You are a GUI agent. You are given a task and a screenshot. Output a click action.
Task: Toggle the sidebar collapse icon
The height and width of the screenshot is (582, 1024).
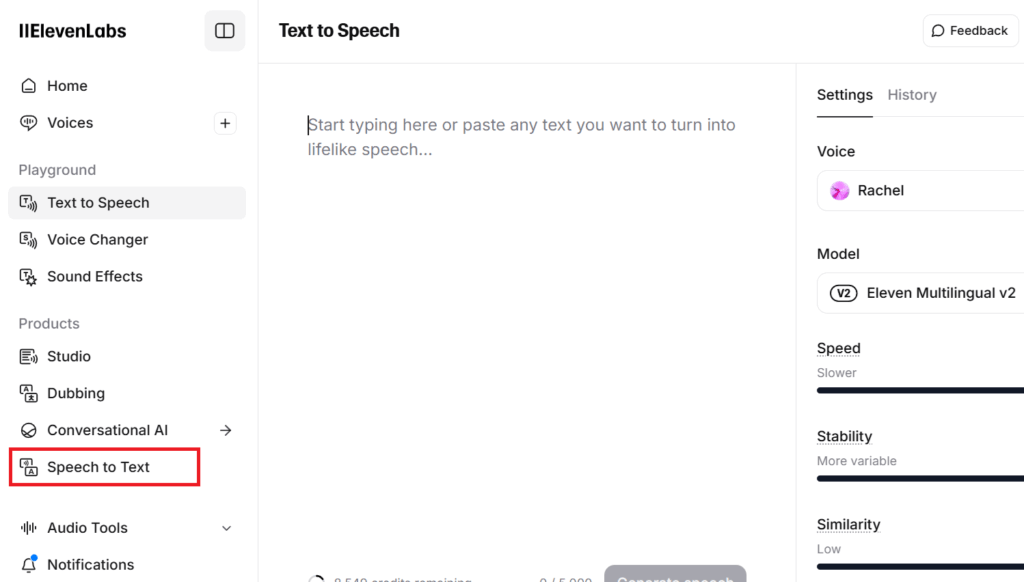click(x=224, y=31)
